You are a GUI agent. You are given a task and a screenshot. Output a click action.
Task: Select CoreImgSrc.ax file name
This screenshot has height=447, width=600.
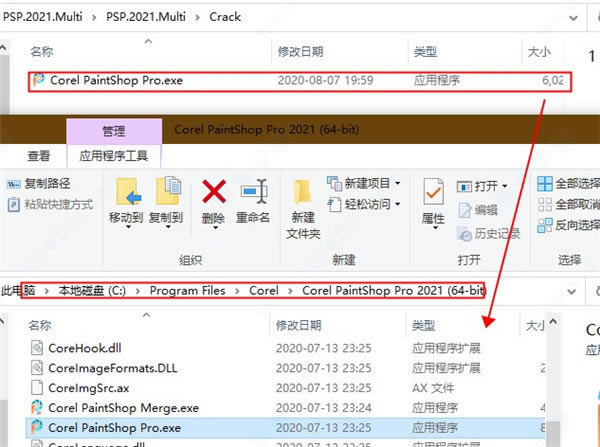click(88, 388)
